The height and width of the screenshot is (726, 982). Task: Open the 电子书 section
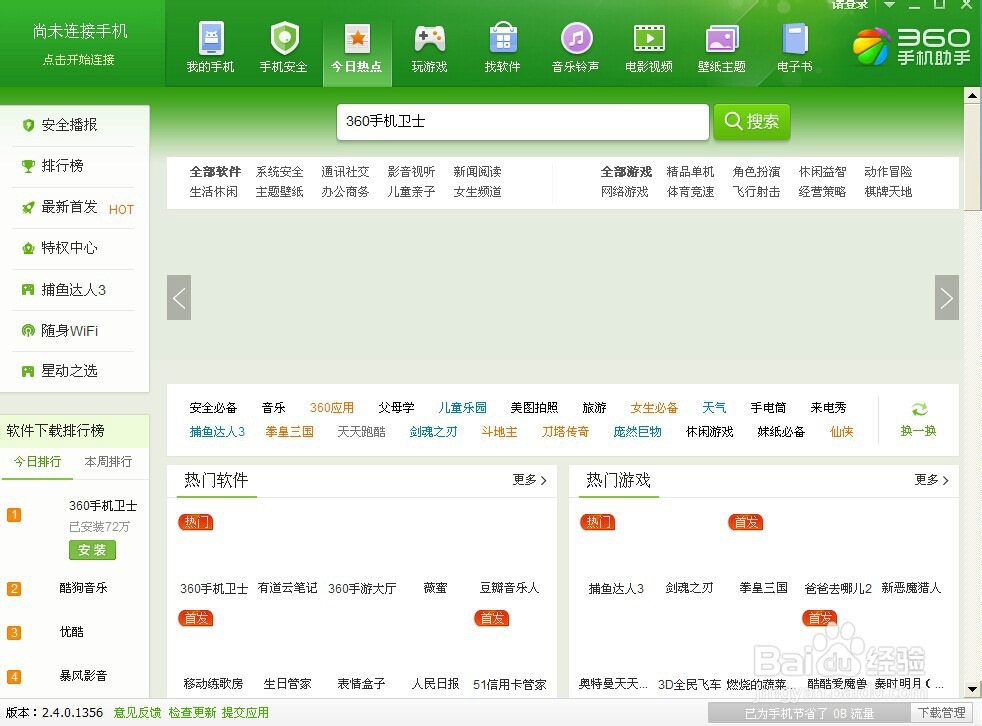(x=794, y=47)
